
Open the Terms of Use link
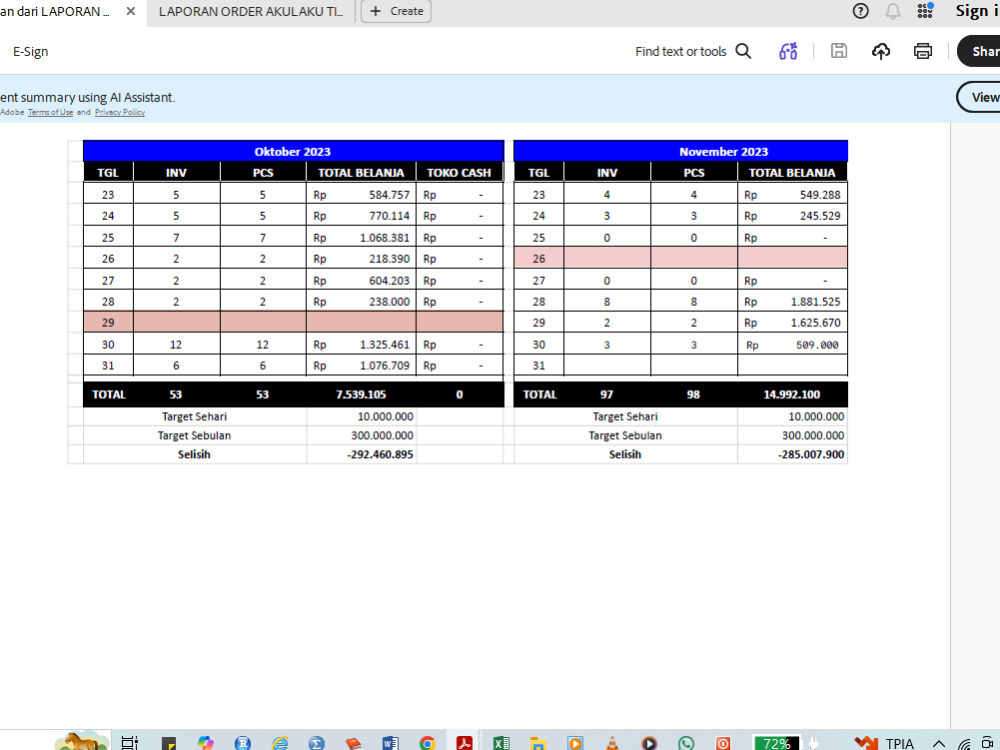50,112
